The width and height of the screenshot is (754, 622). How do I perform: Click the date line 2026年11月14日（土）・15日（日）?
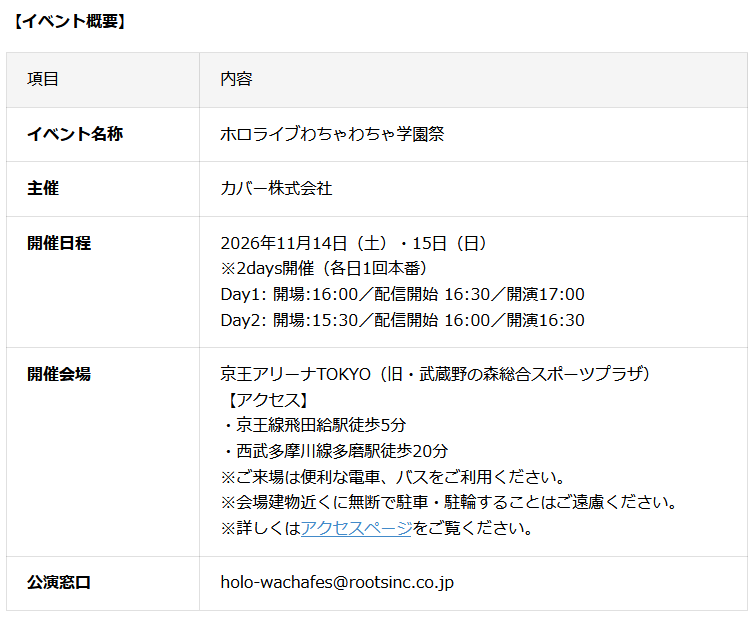(355, 243)
